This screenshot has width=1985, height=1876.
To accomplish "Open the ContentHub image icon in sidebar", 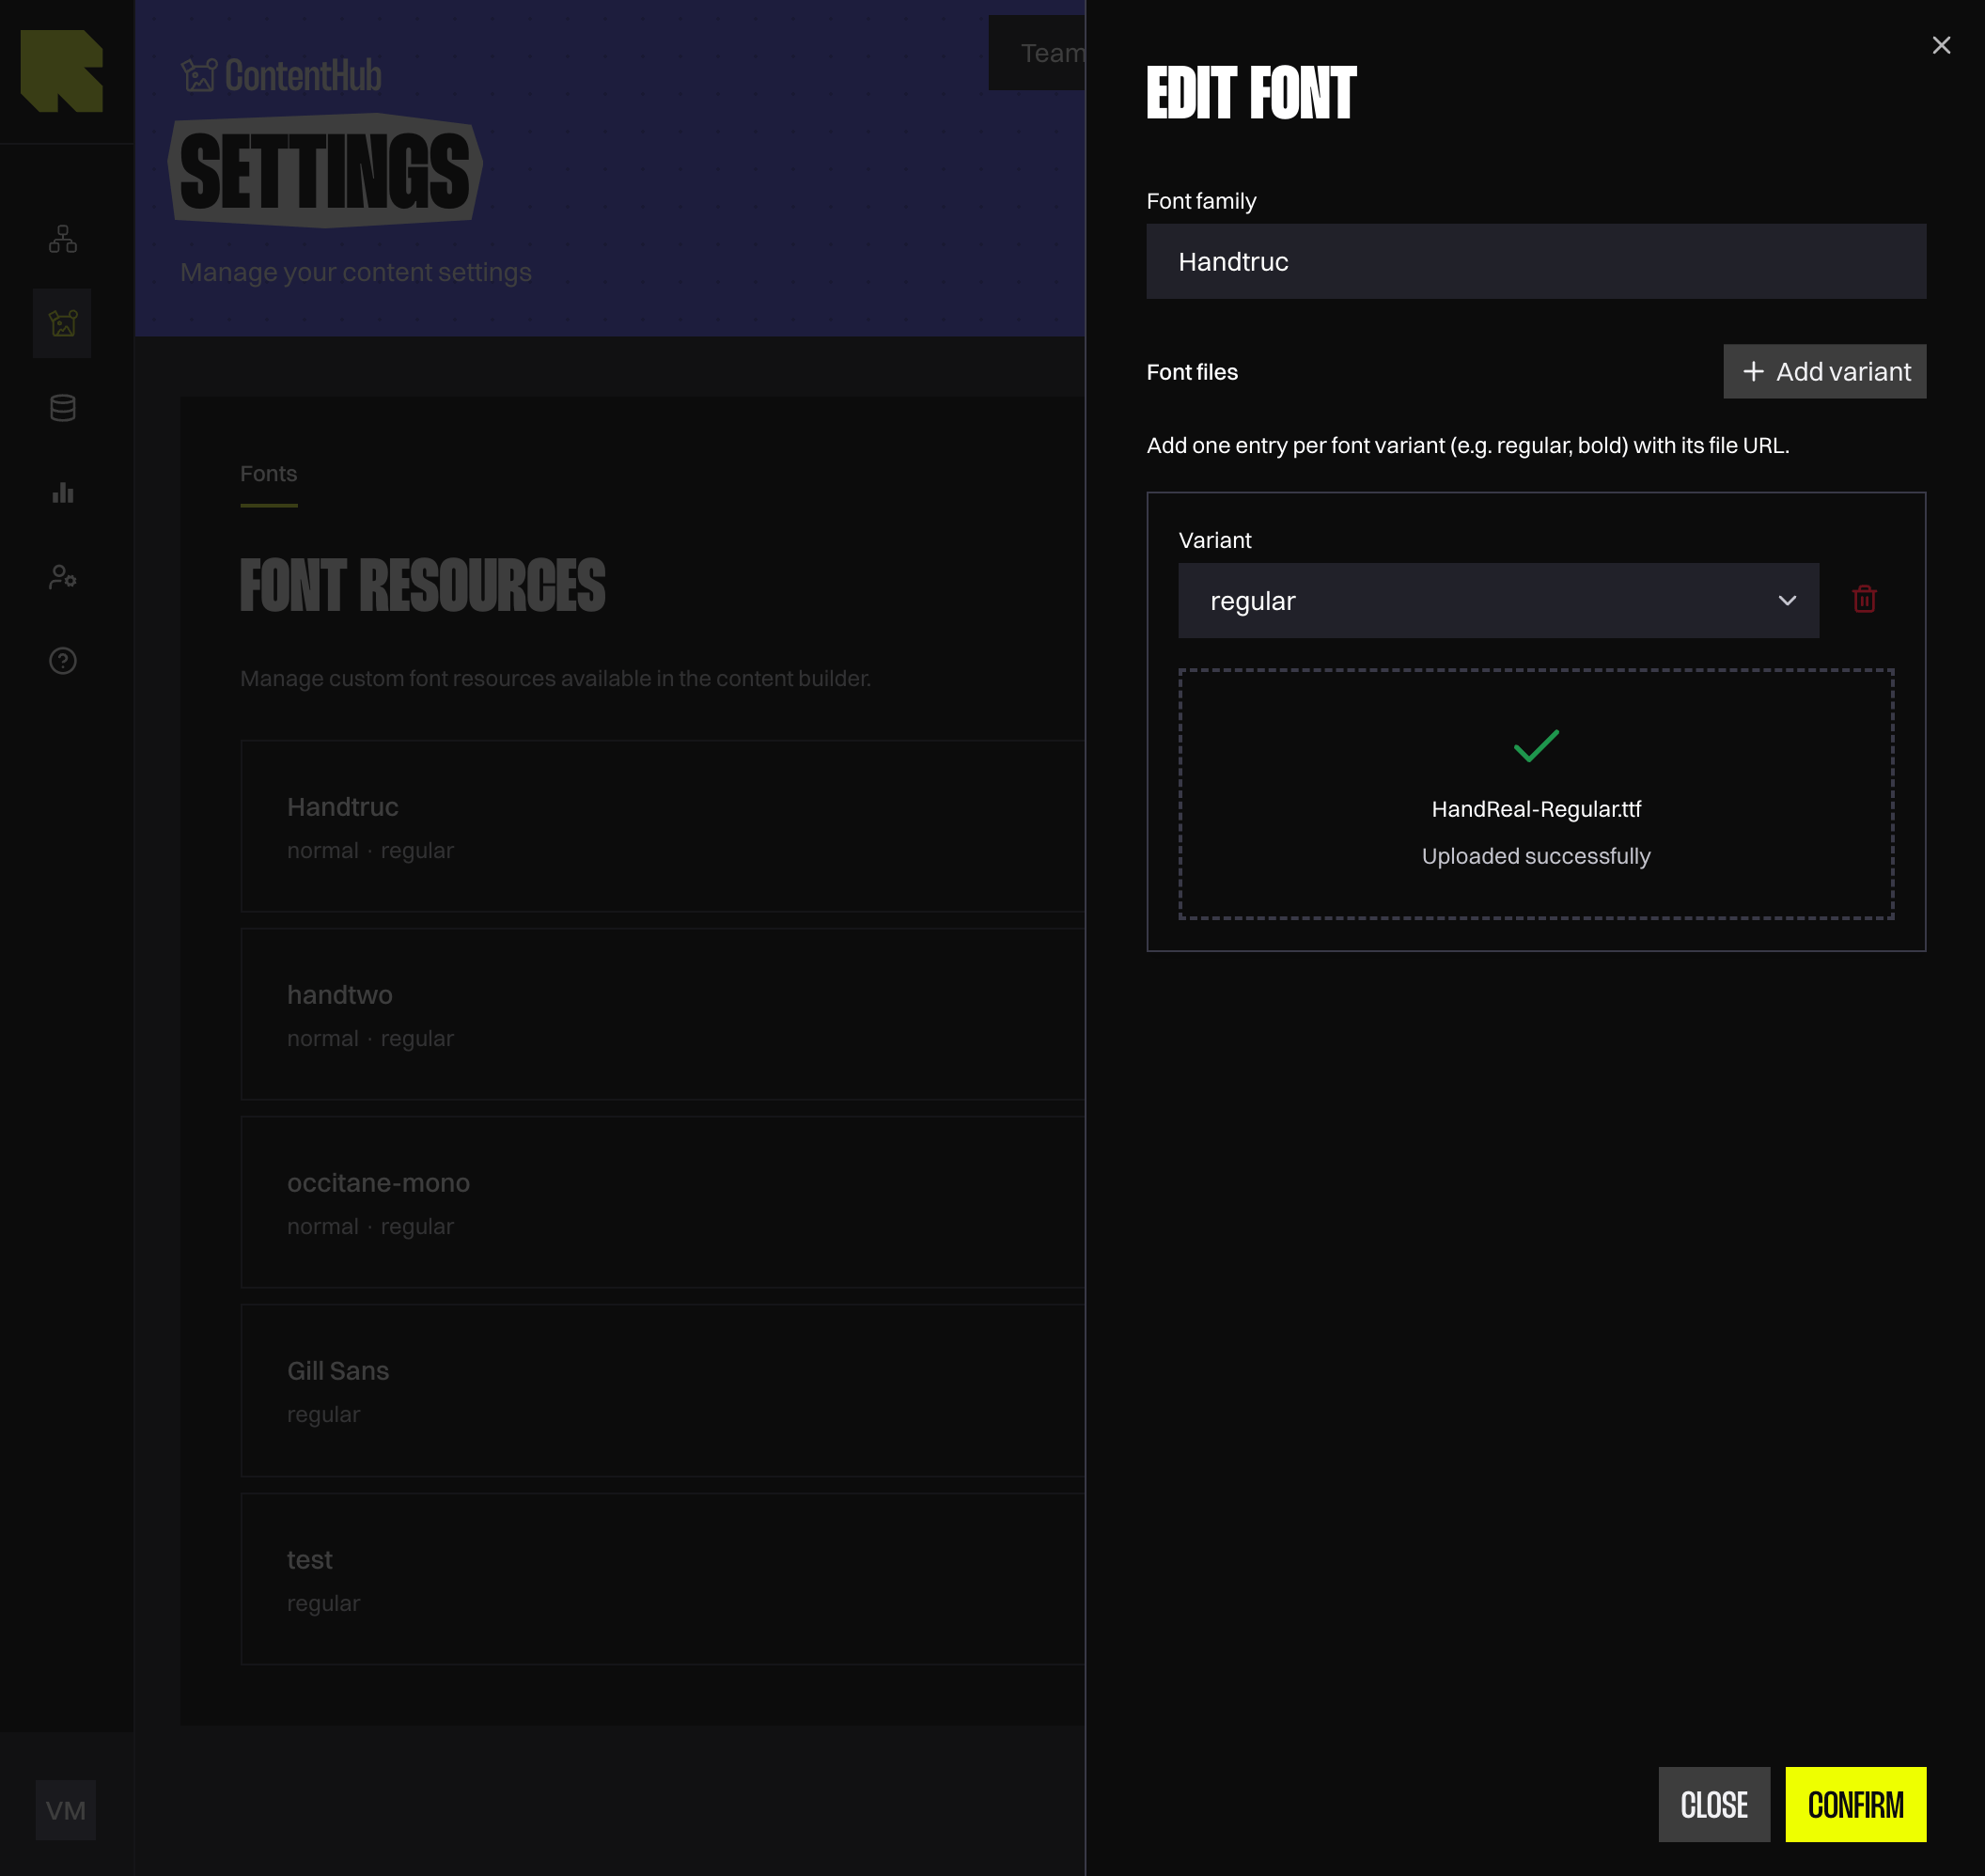I will [x=63, y=323].
